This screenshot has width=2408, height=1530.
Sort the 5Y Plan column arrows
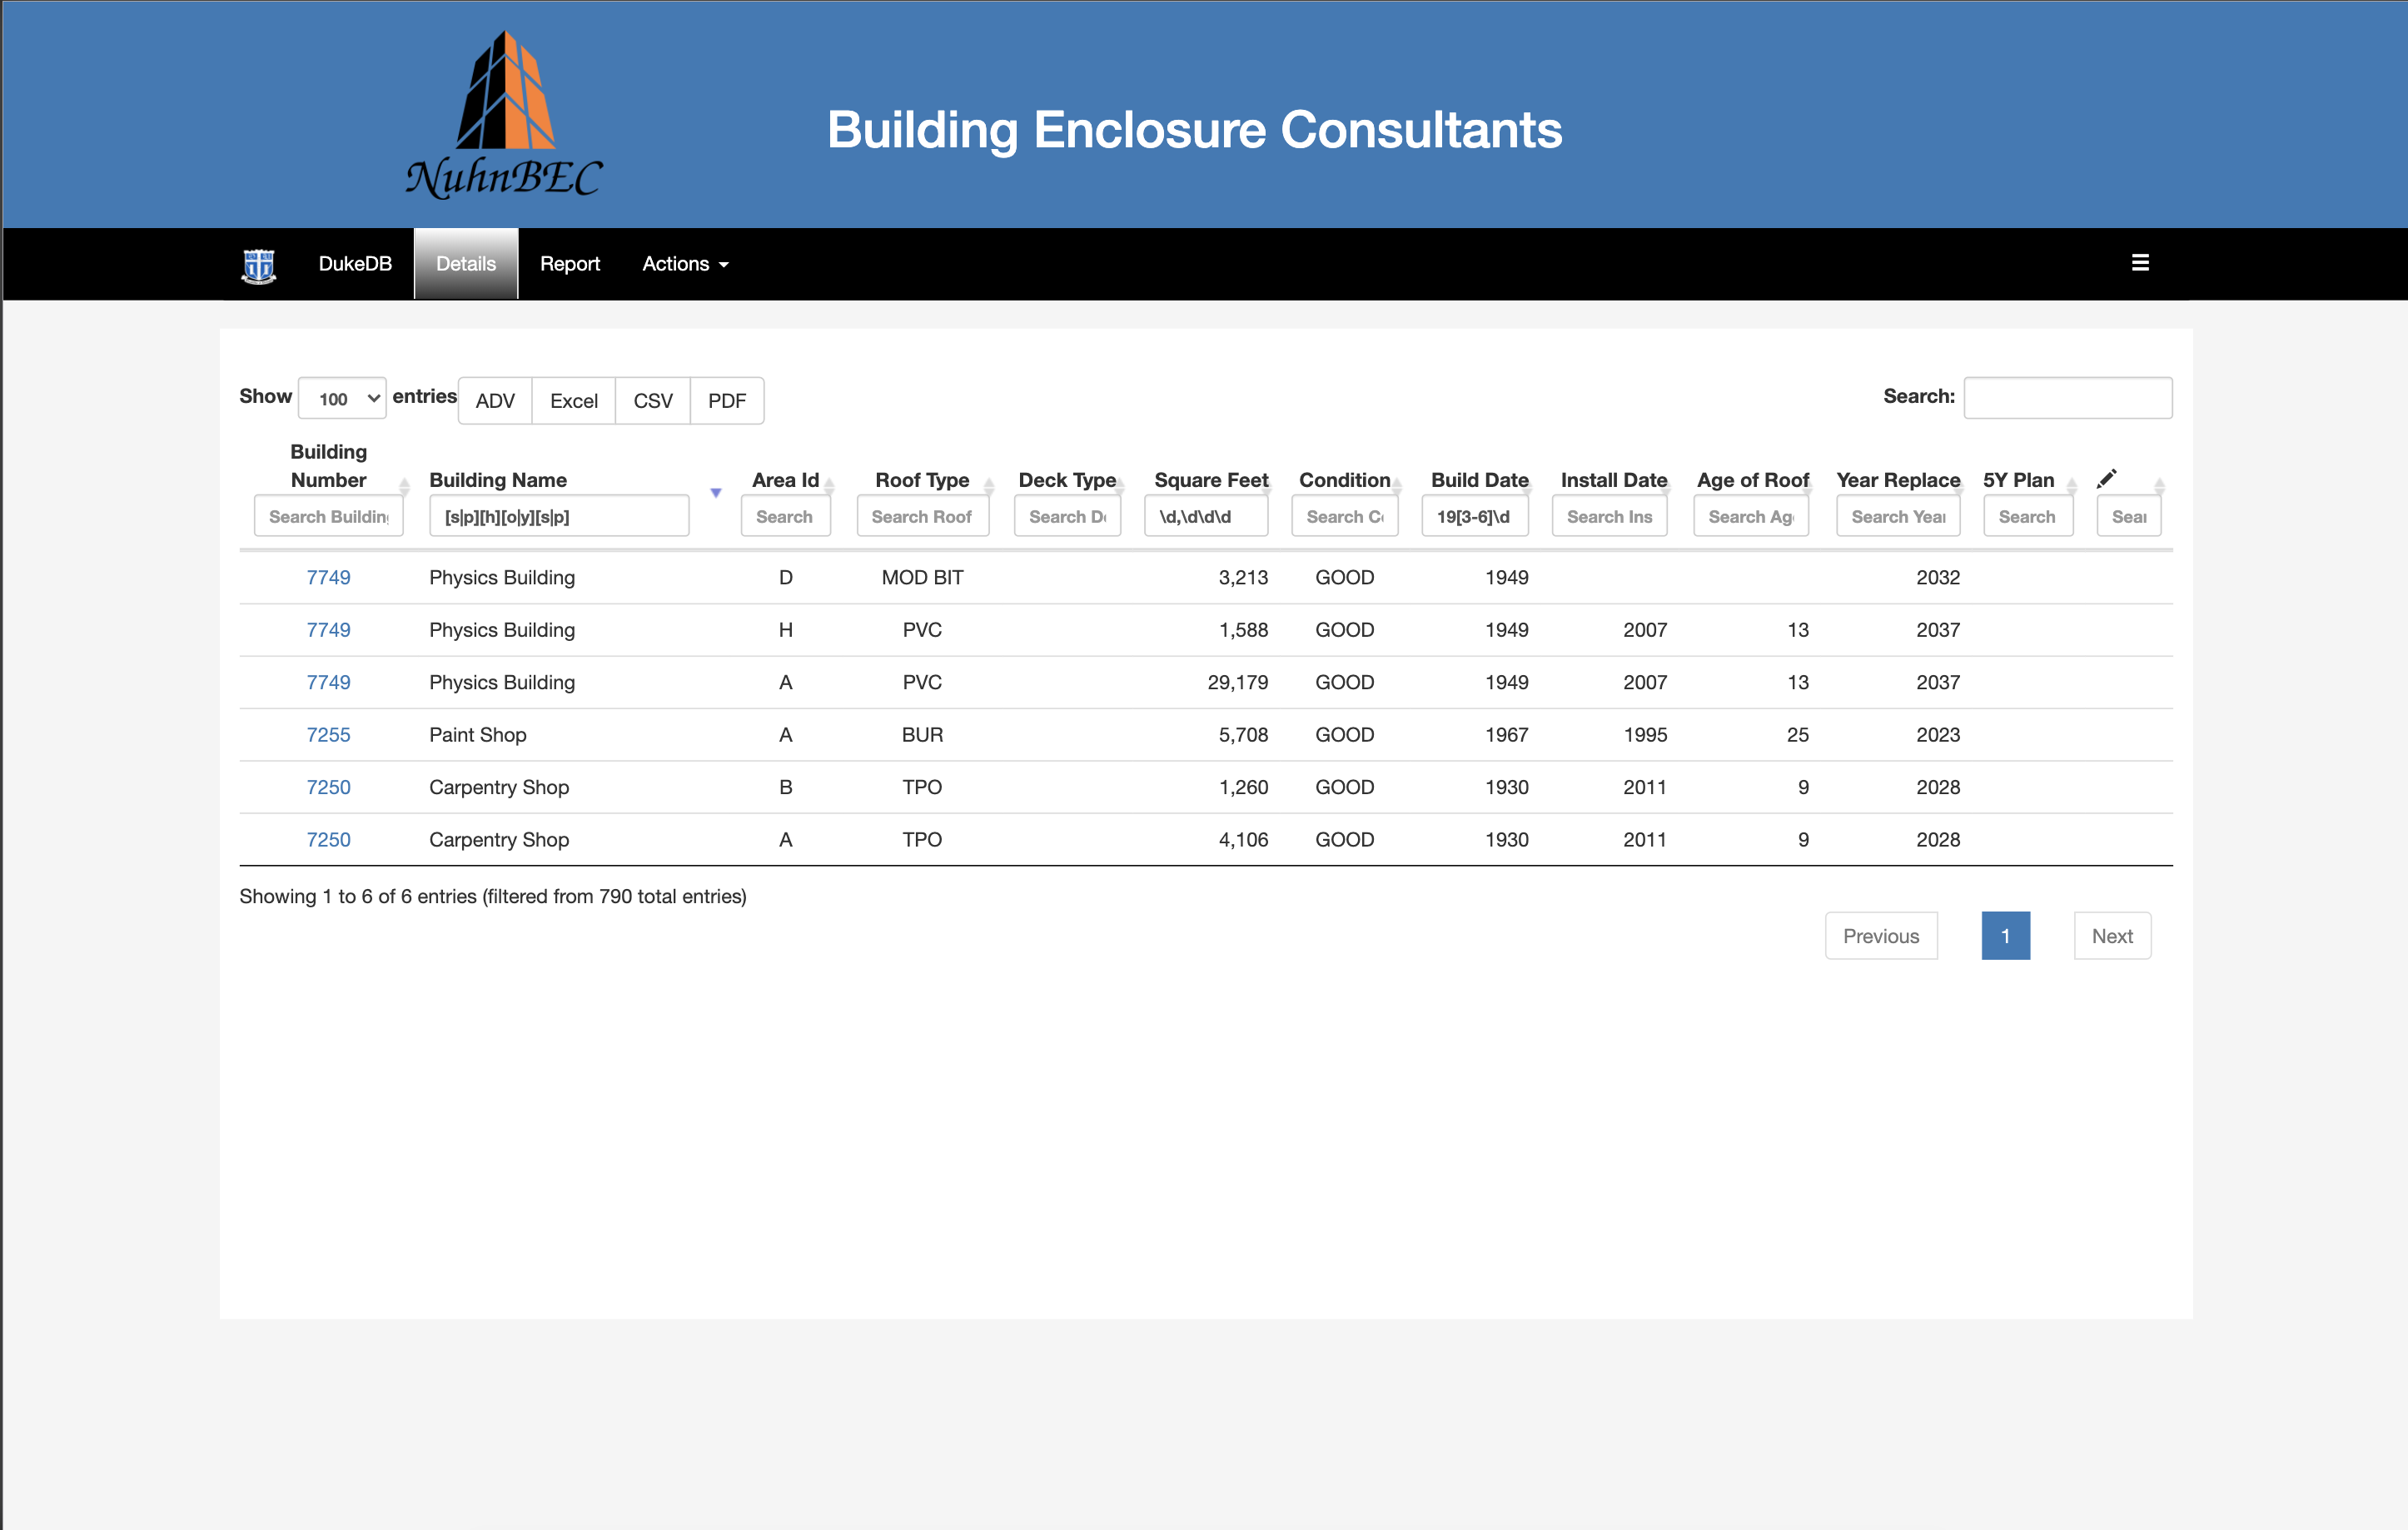pyautogui.click(x=2071, y=486)
